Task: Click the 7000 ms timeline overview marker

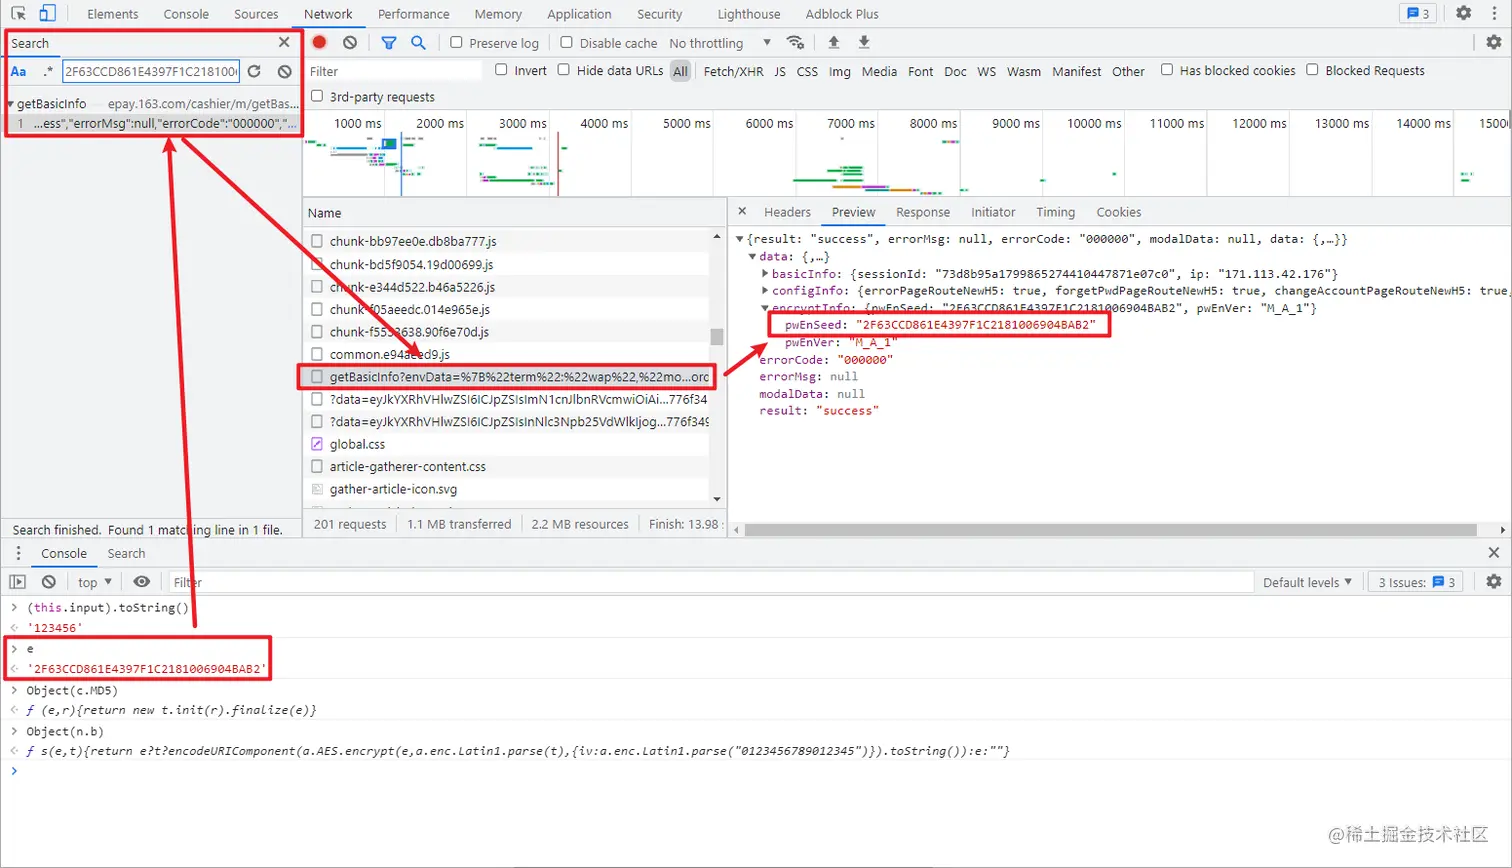Action: (x=849, y=123)
